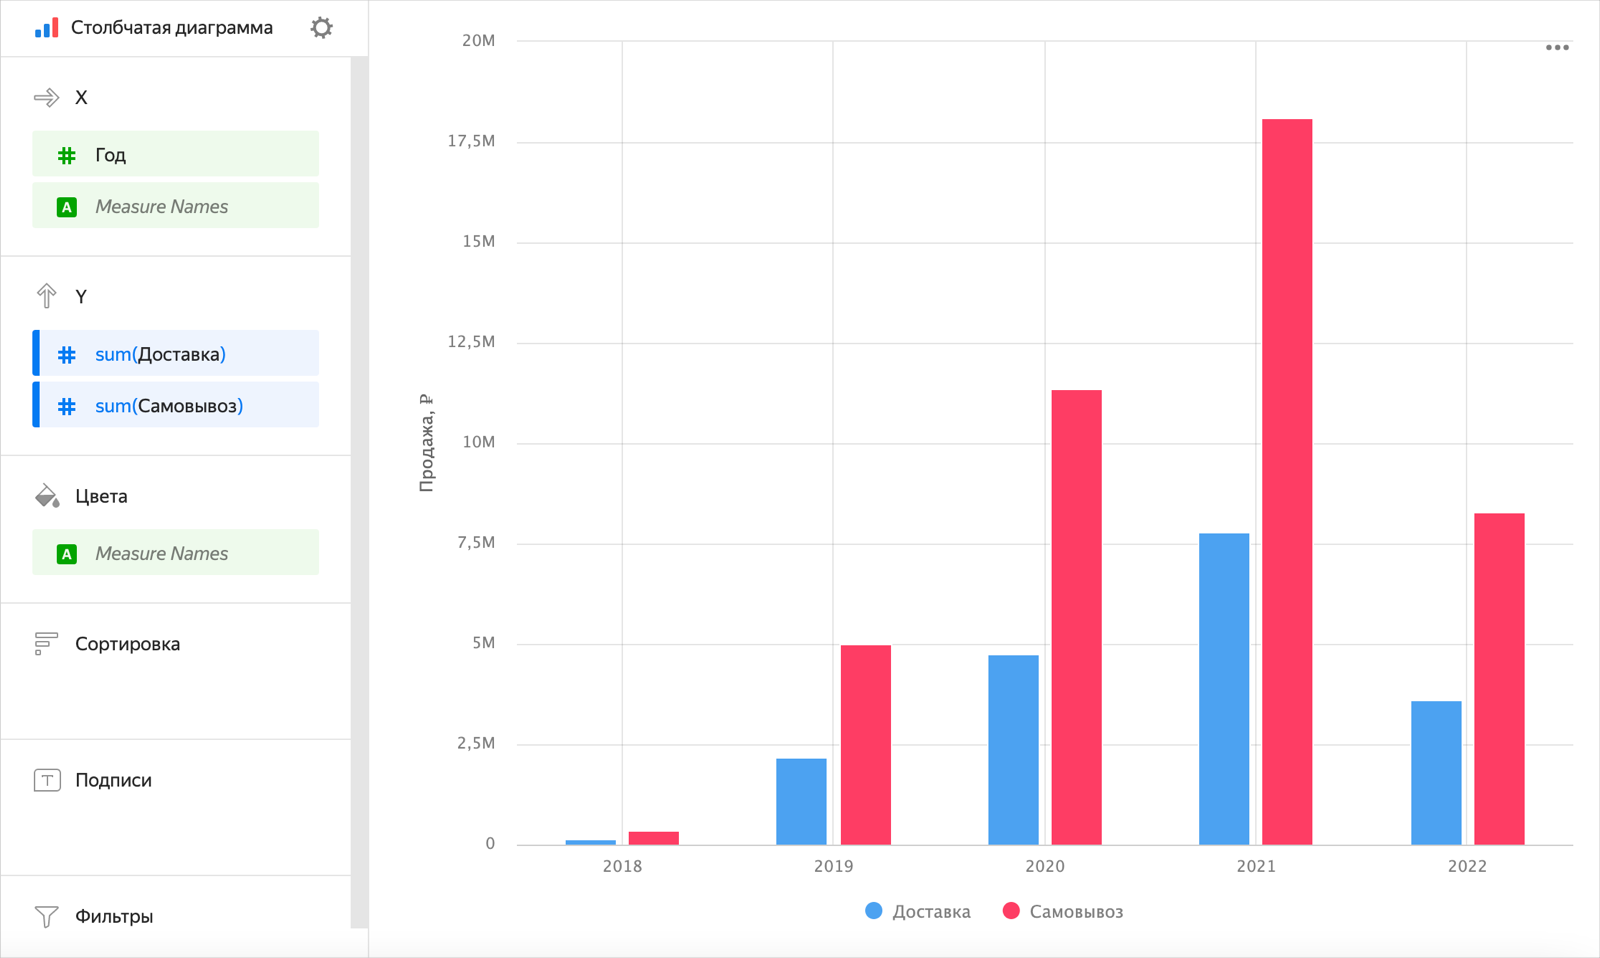Click the T icon next to Подписи
Viewport: 1600px width, 958px height.
tap(46, 780)
